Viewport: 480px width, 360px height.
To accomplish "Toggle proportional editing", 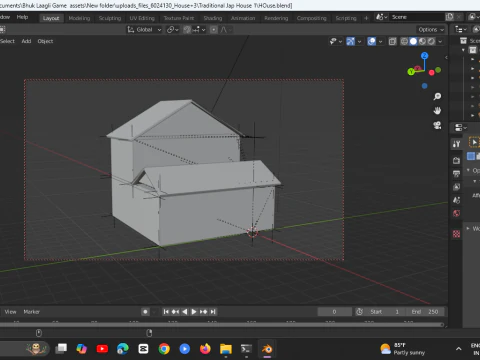I will [214, 30].
